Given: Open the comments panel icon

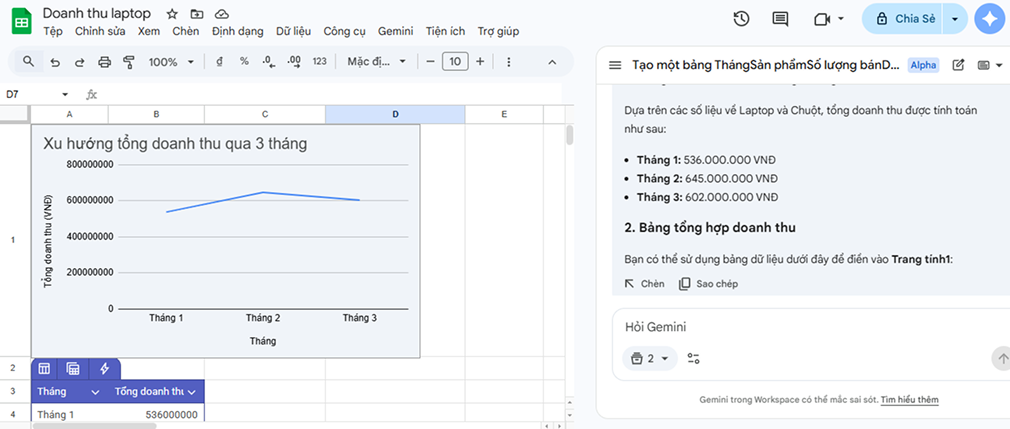Looking at the screenshot, I should tap(780, 19).
